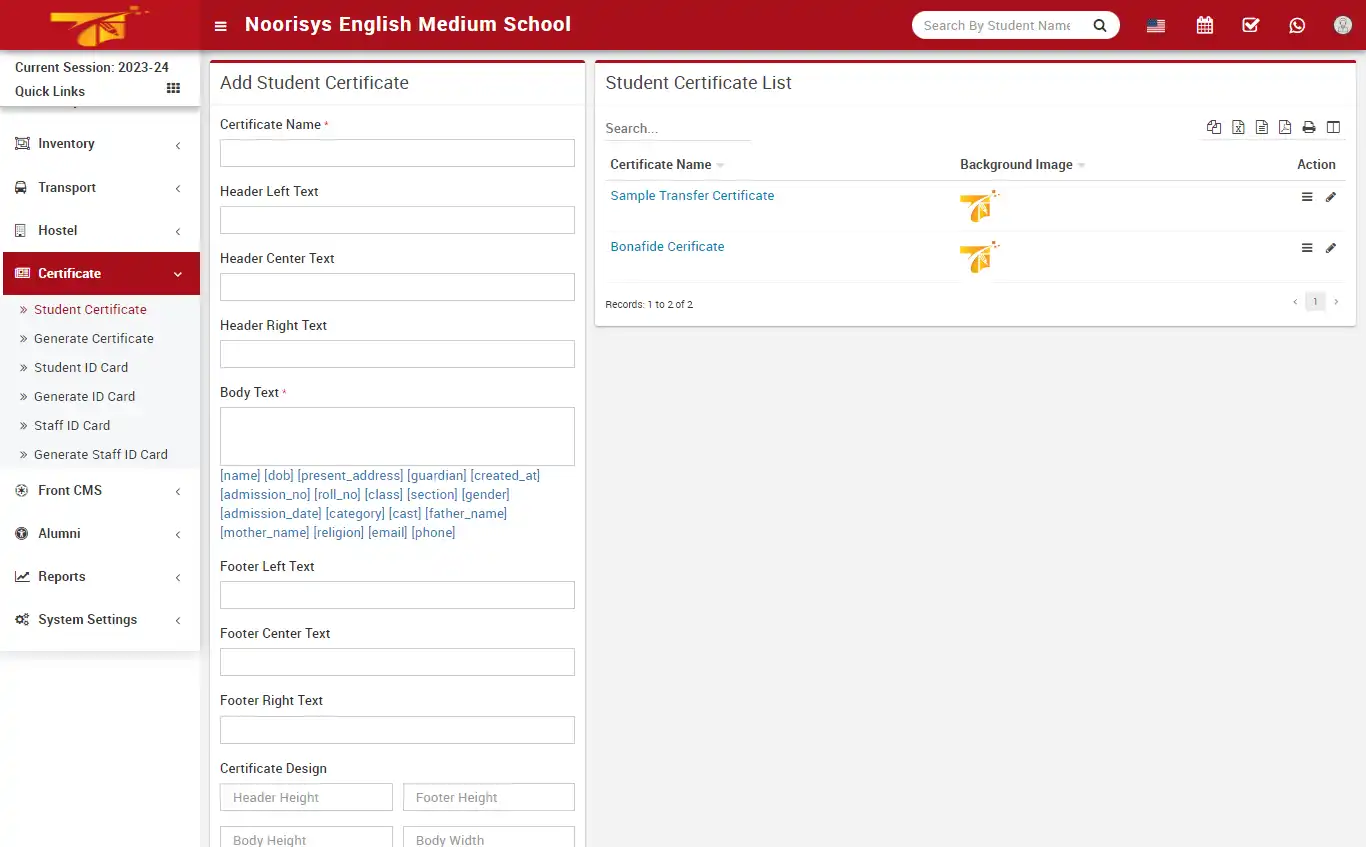Screen dimensions: 1366x847
Task: Click the certificate list search field
Action: [x=677, y=128]
